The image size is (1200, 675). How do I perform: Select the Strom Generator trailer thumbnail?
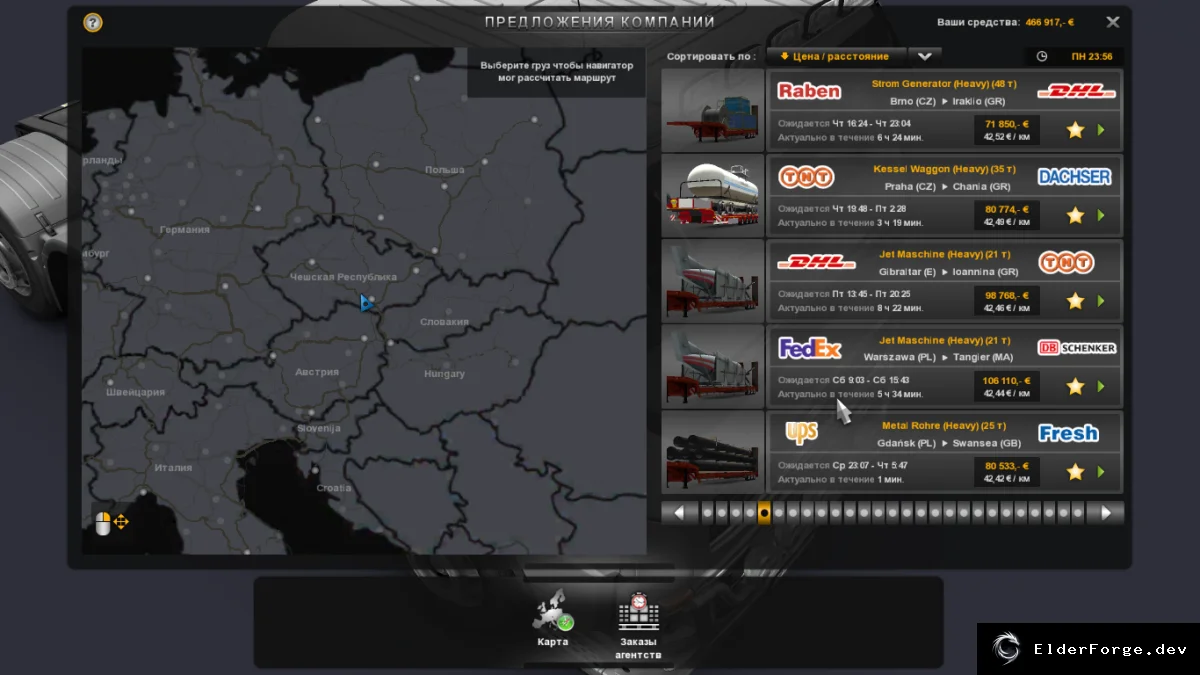tap(712, 111)
